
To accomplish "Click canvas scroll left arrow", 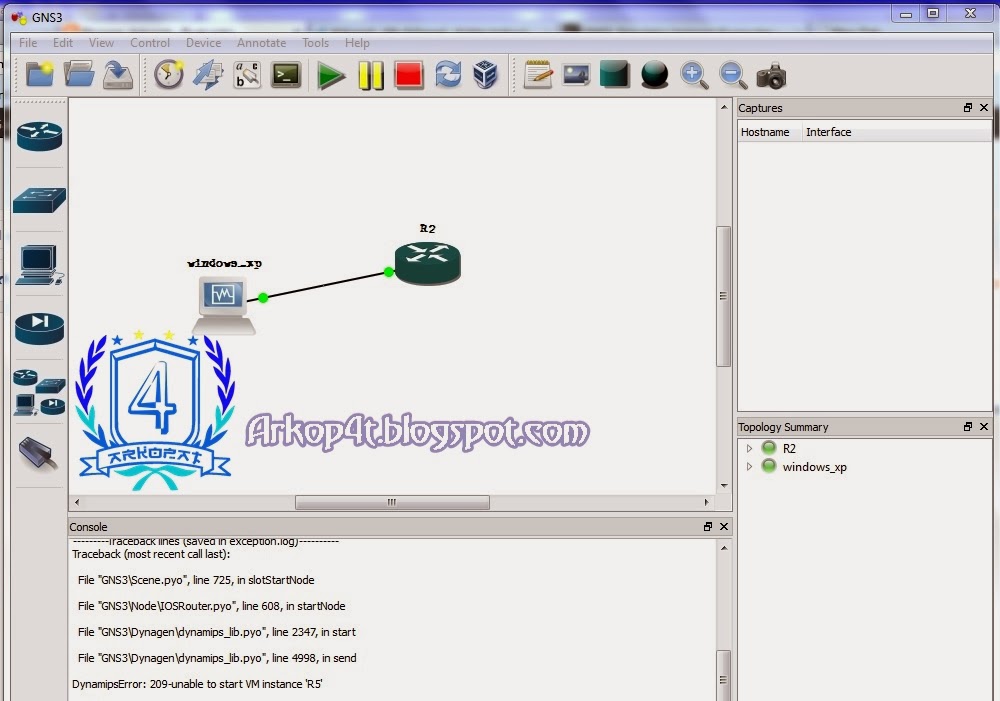I will 77,503.
